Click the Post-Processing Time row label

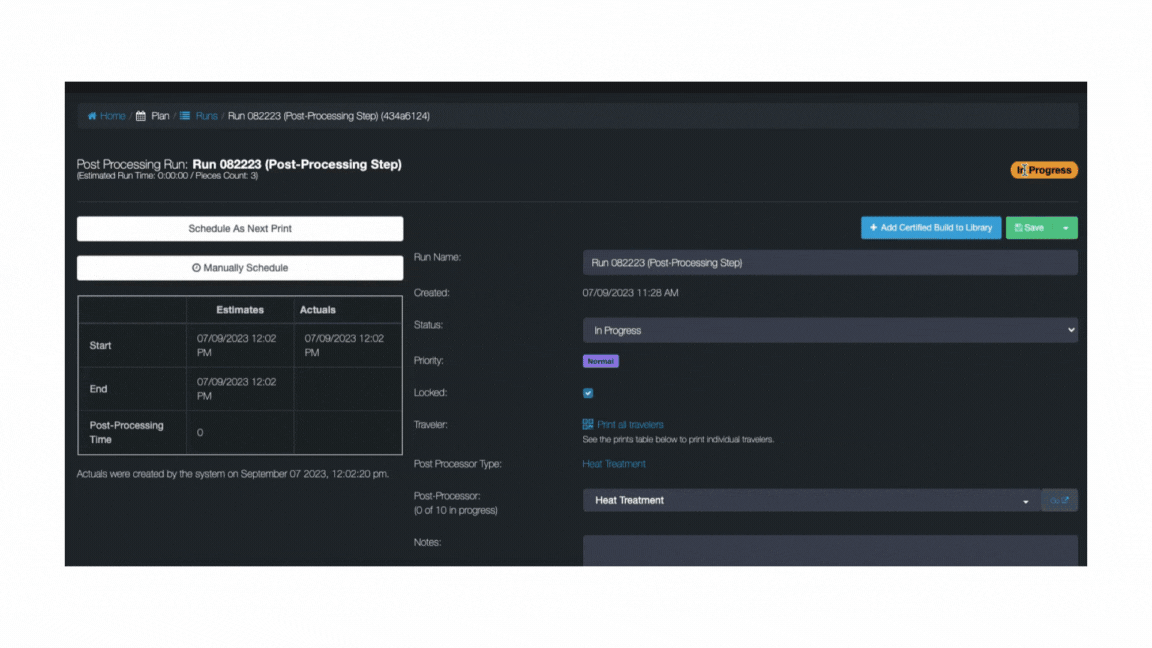126,433
